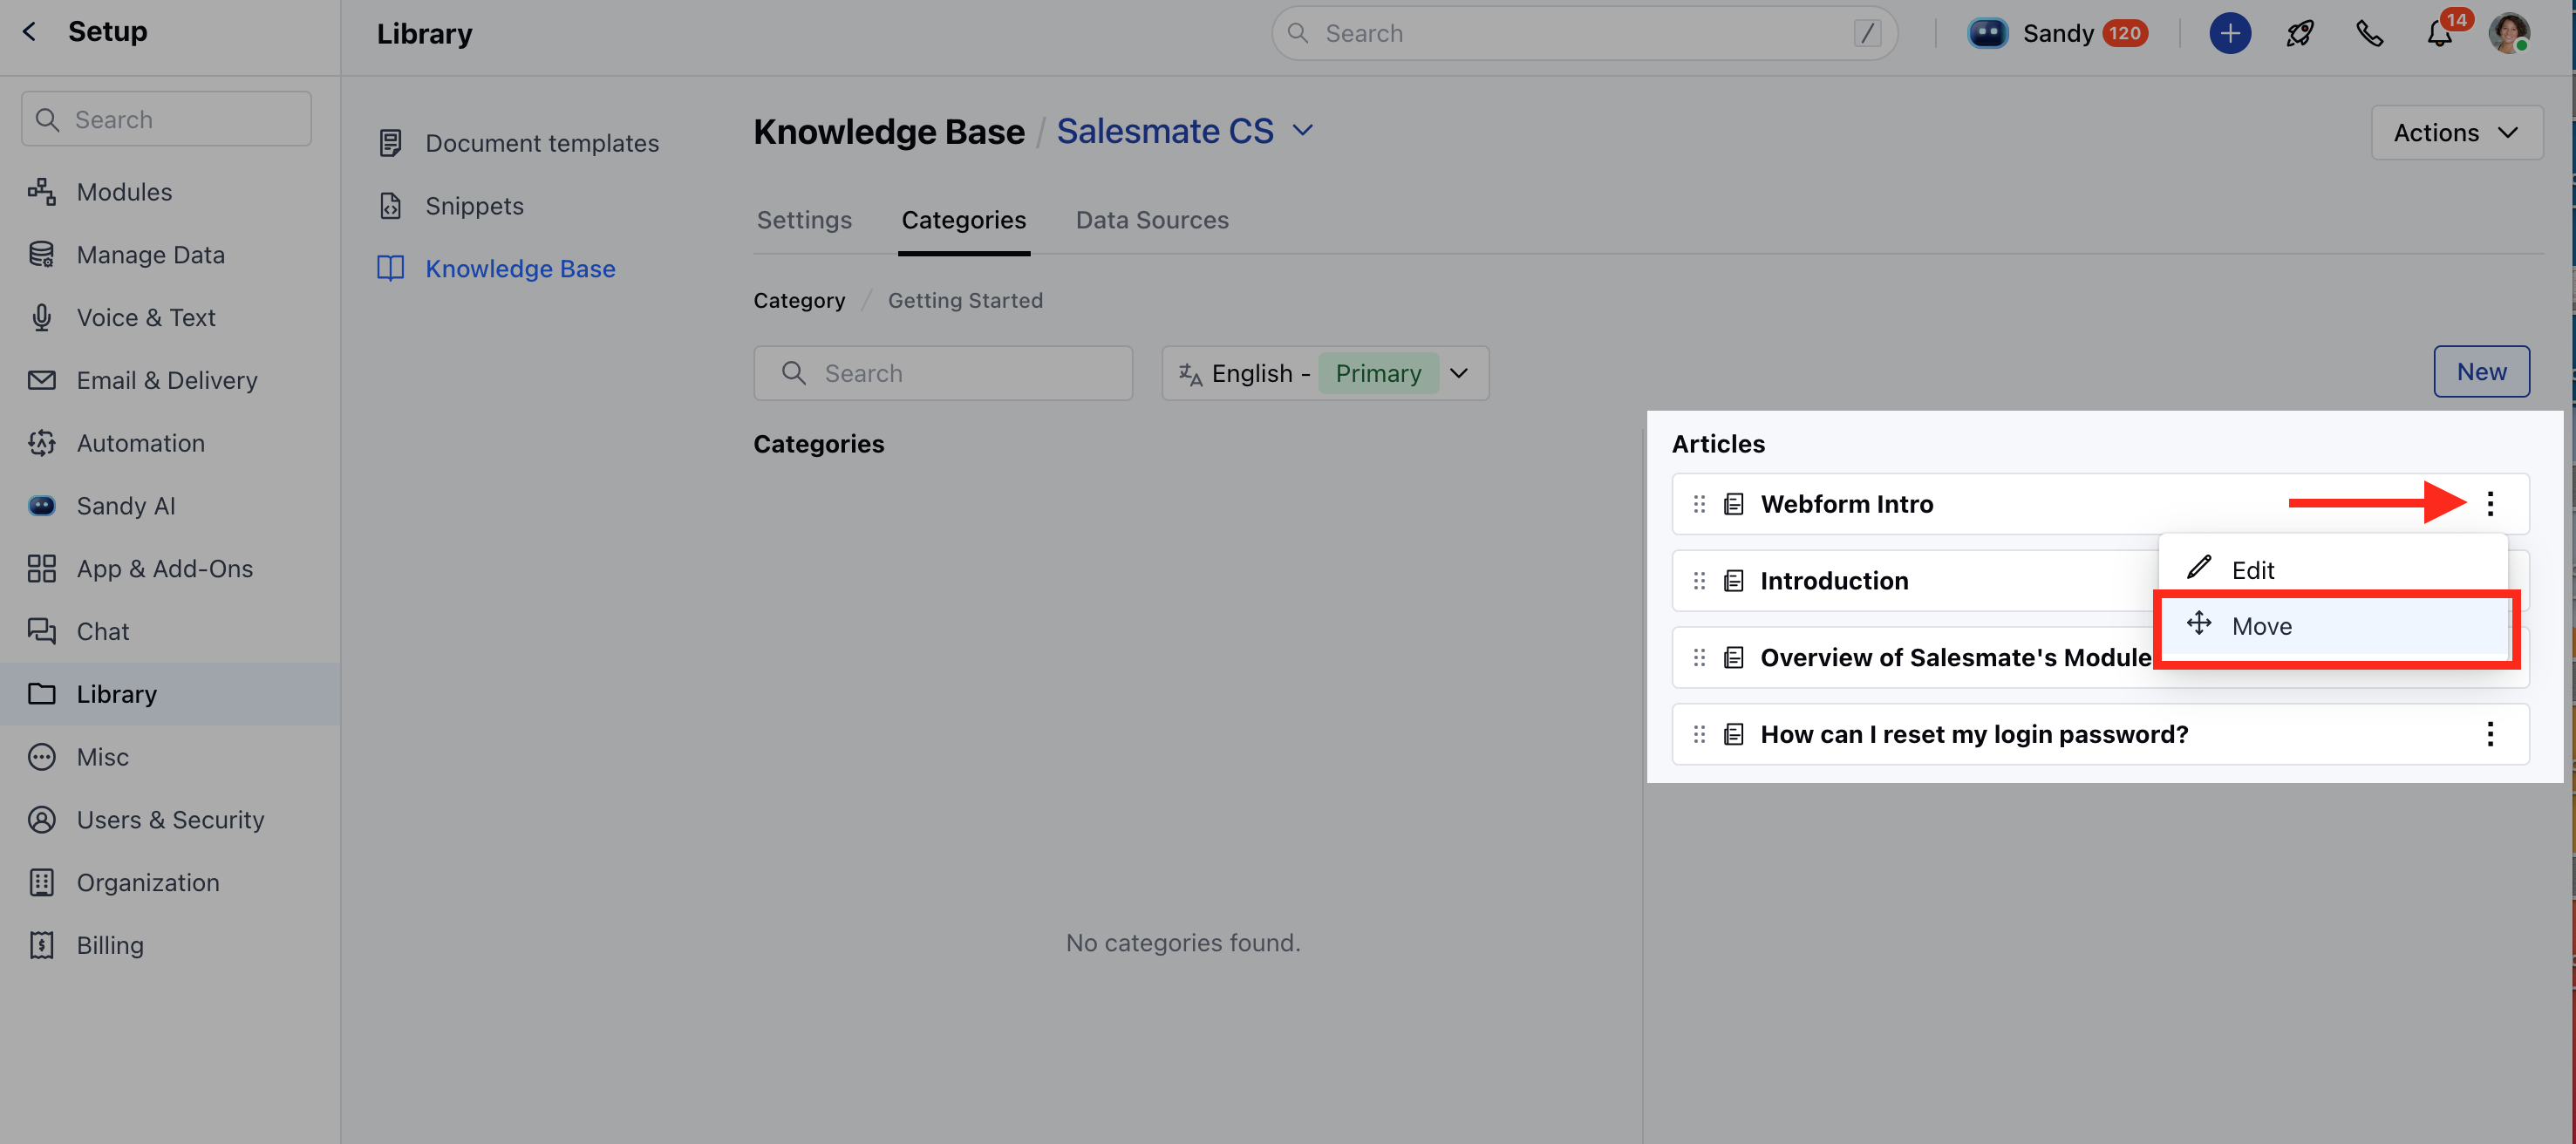
Task: Click the blue plus quick-add button
Action: (2229, 34)
